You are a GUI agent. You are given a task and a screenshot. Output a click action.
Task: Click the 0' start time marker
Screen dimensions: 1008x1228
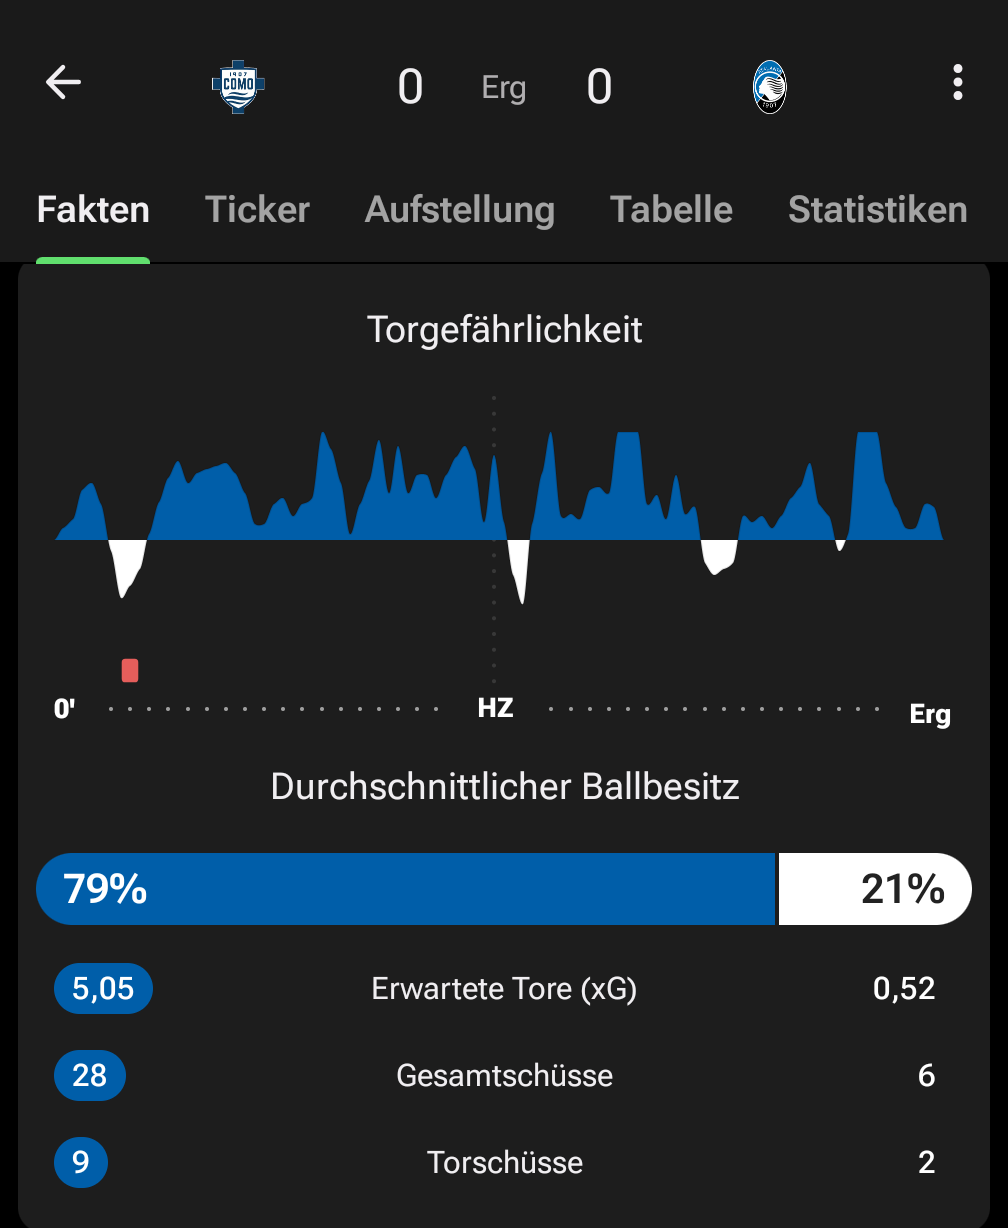click(65, 710)
